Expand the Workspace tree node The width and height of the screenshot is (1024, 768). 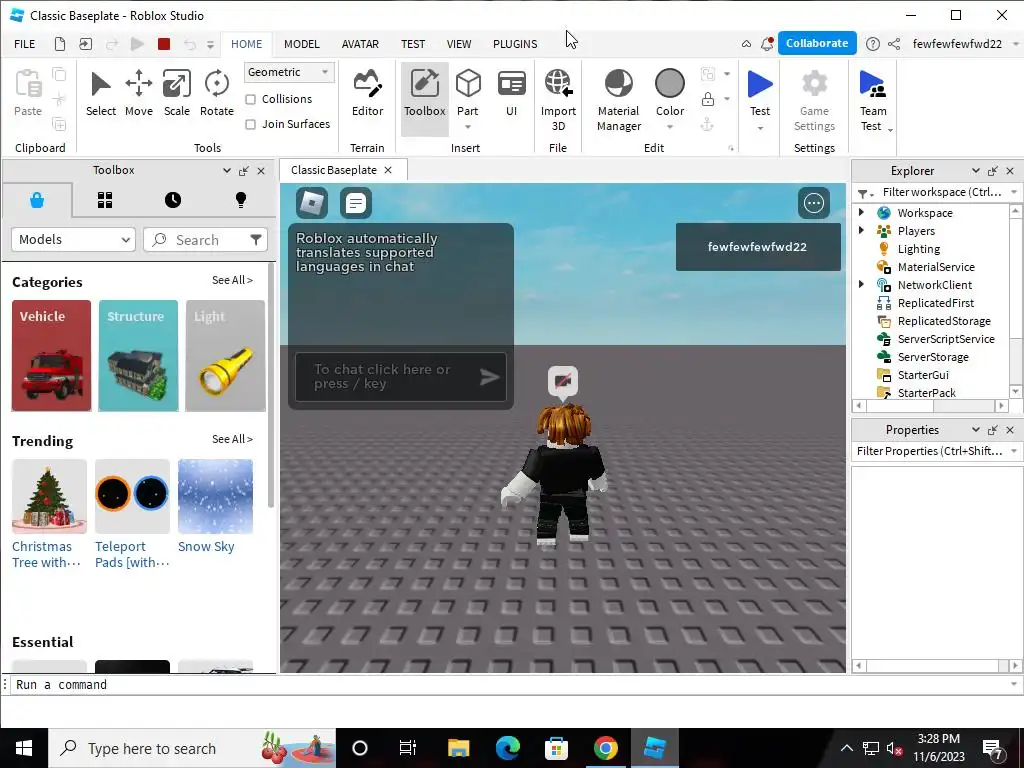(861, 212)
